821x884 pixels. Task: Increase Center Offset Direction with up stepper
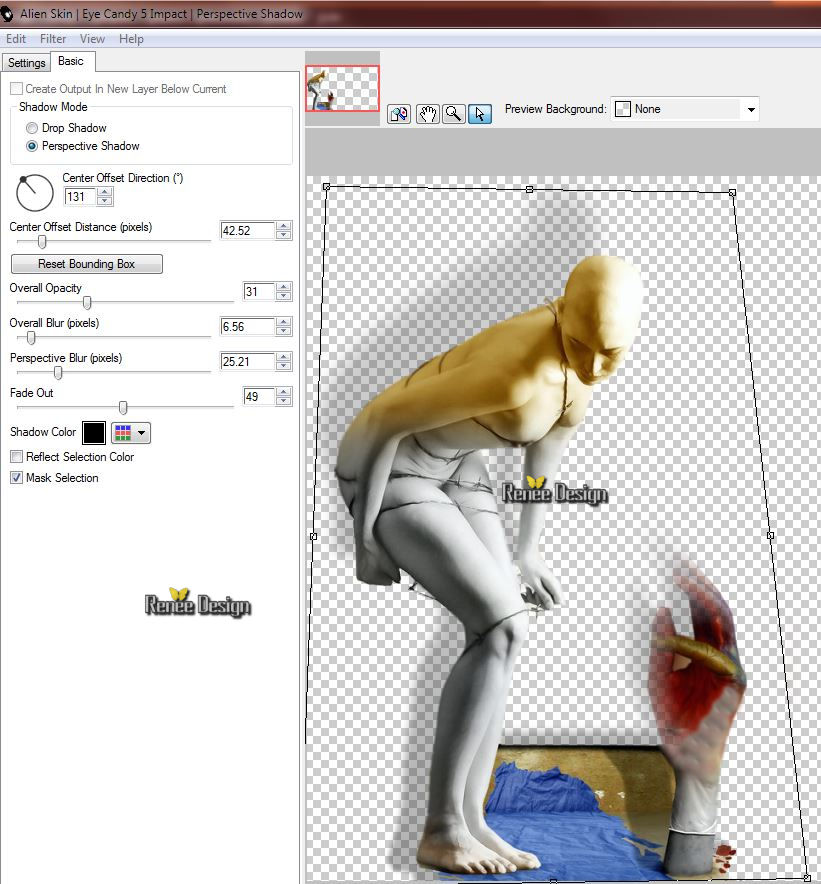(x=104, y=192)
